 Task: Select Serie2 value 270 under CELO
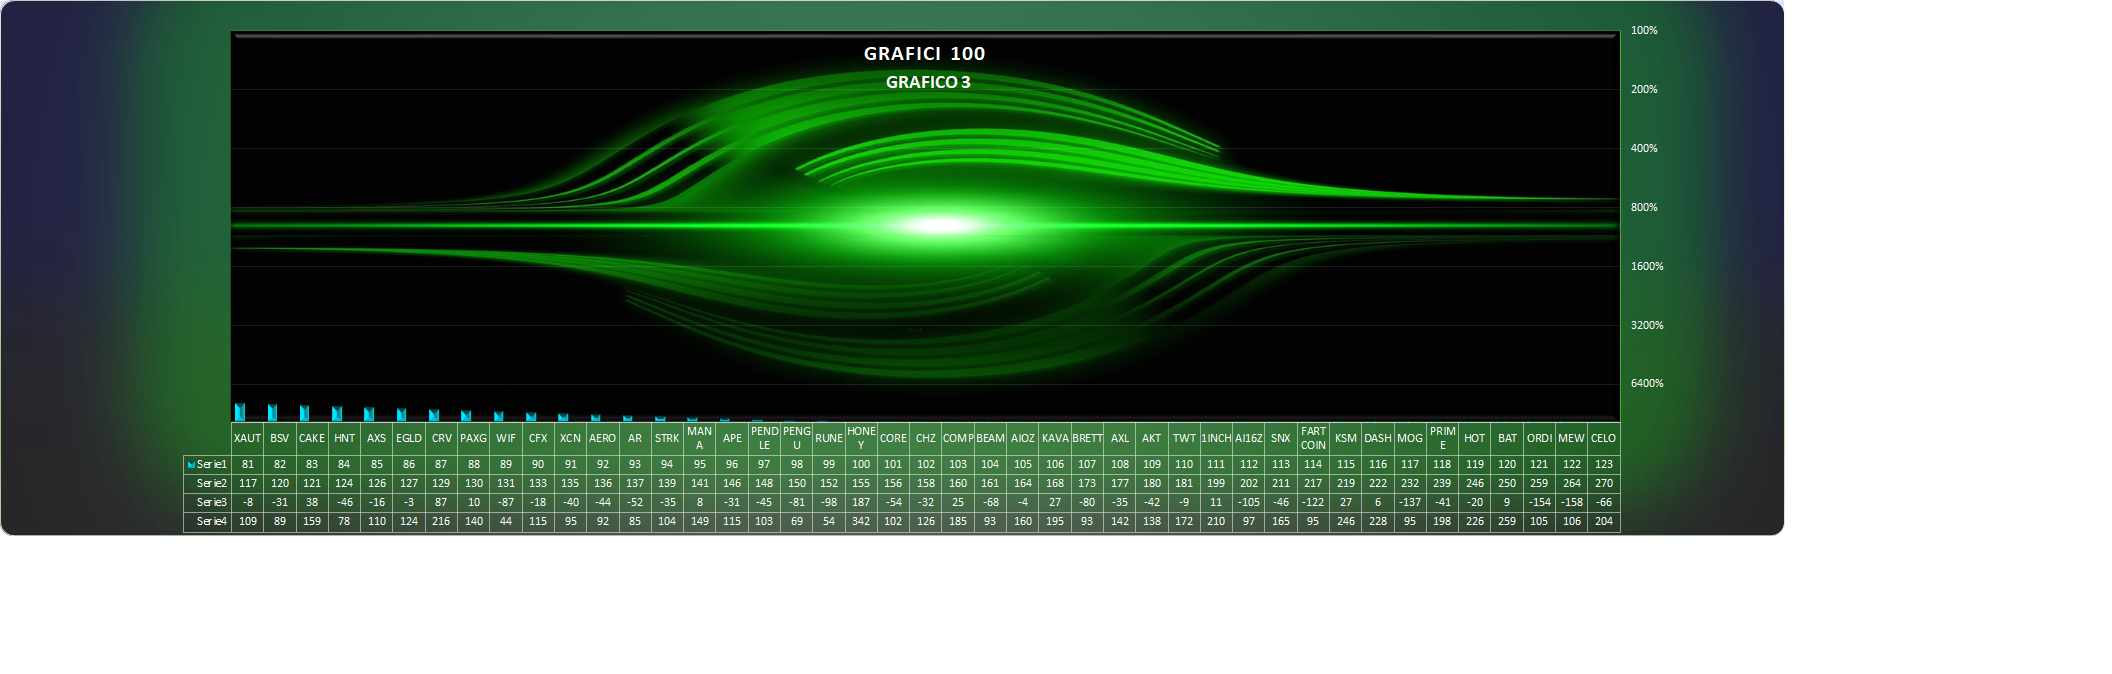coord(1603,483)
